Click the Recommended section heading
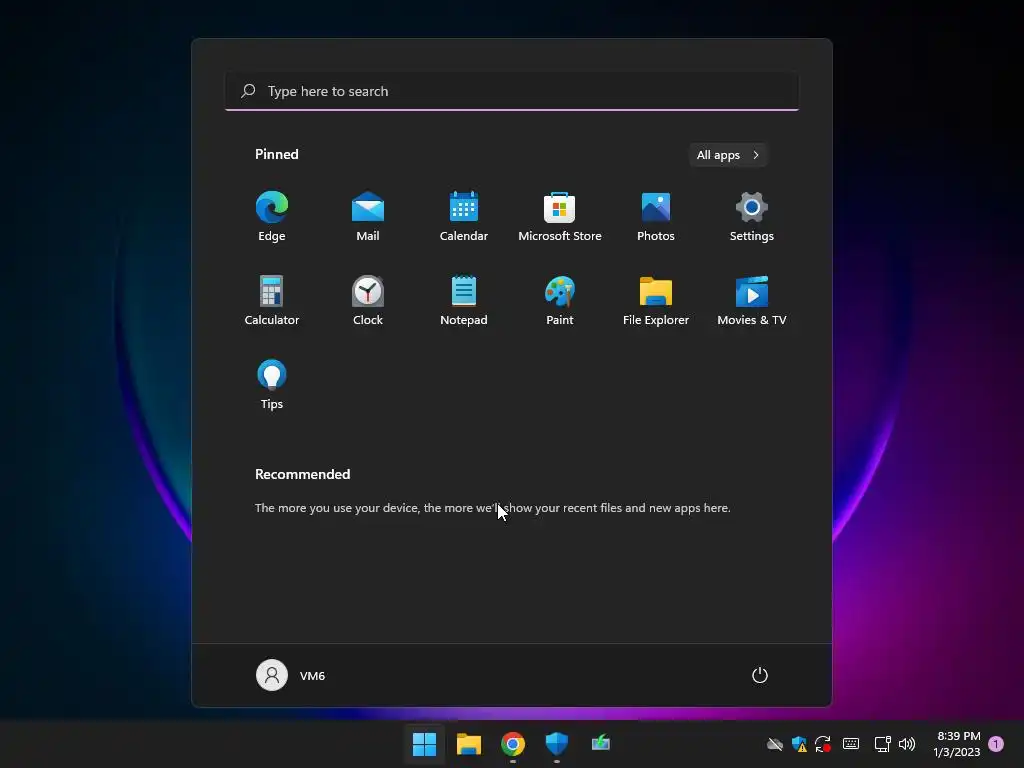1024x768 pixels. (302, 474)
